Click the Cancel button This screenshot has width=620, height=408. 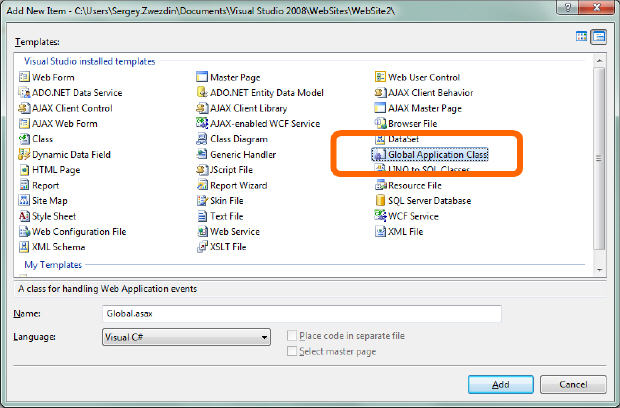(x=573, y=384)
